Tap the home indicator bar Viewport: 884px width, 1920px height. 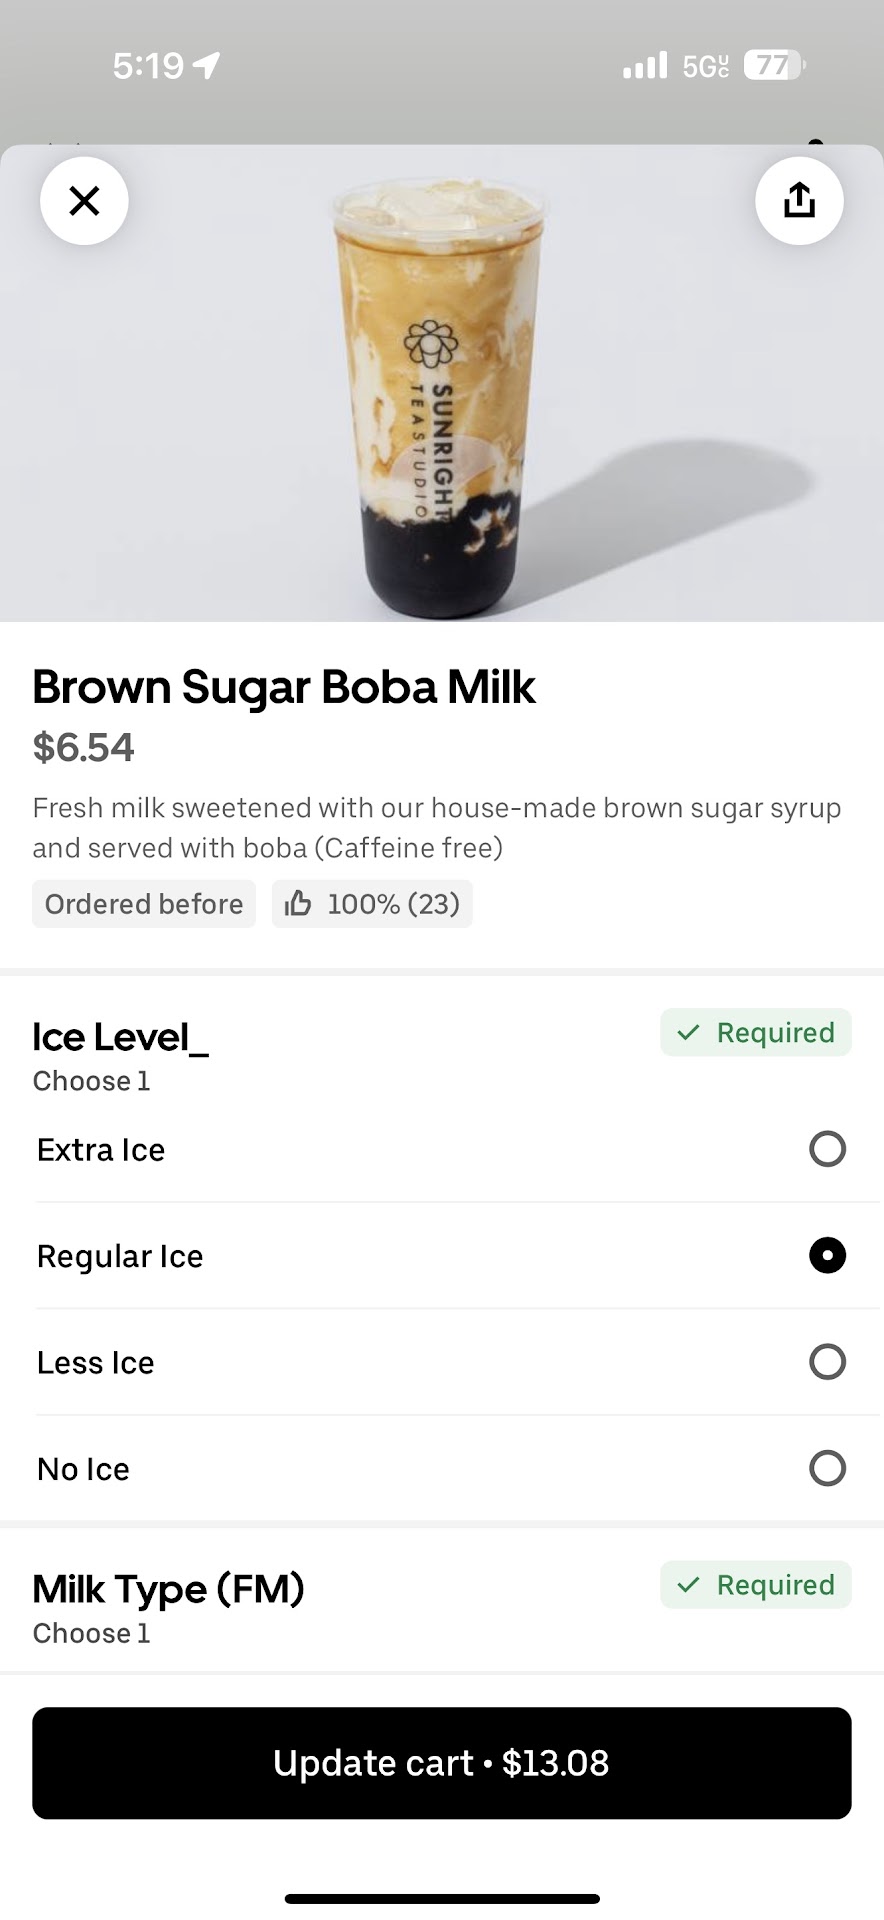[x=442, y=1898]
